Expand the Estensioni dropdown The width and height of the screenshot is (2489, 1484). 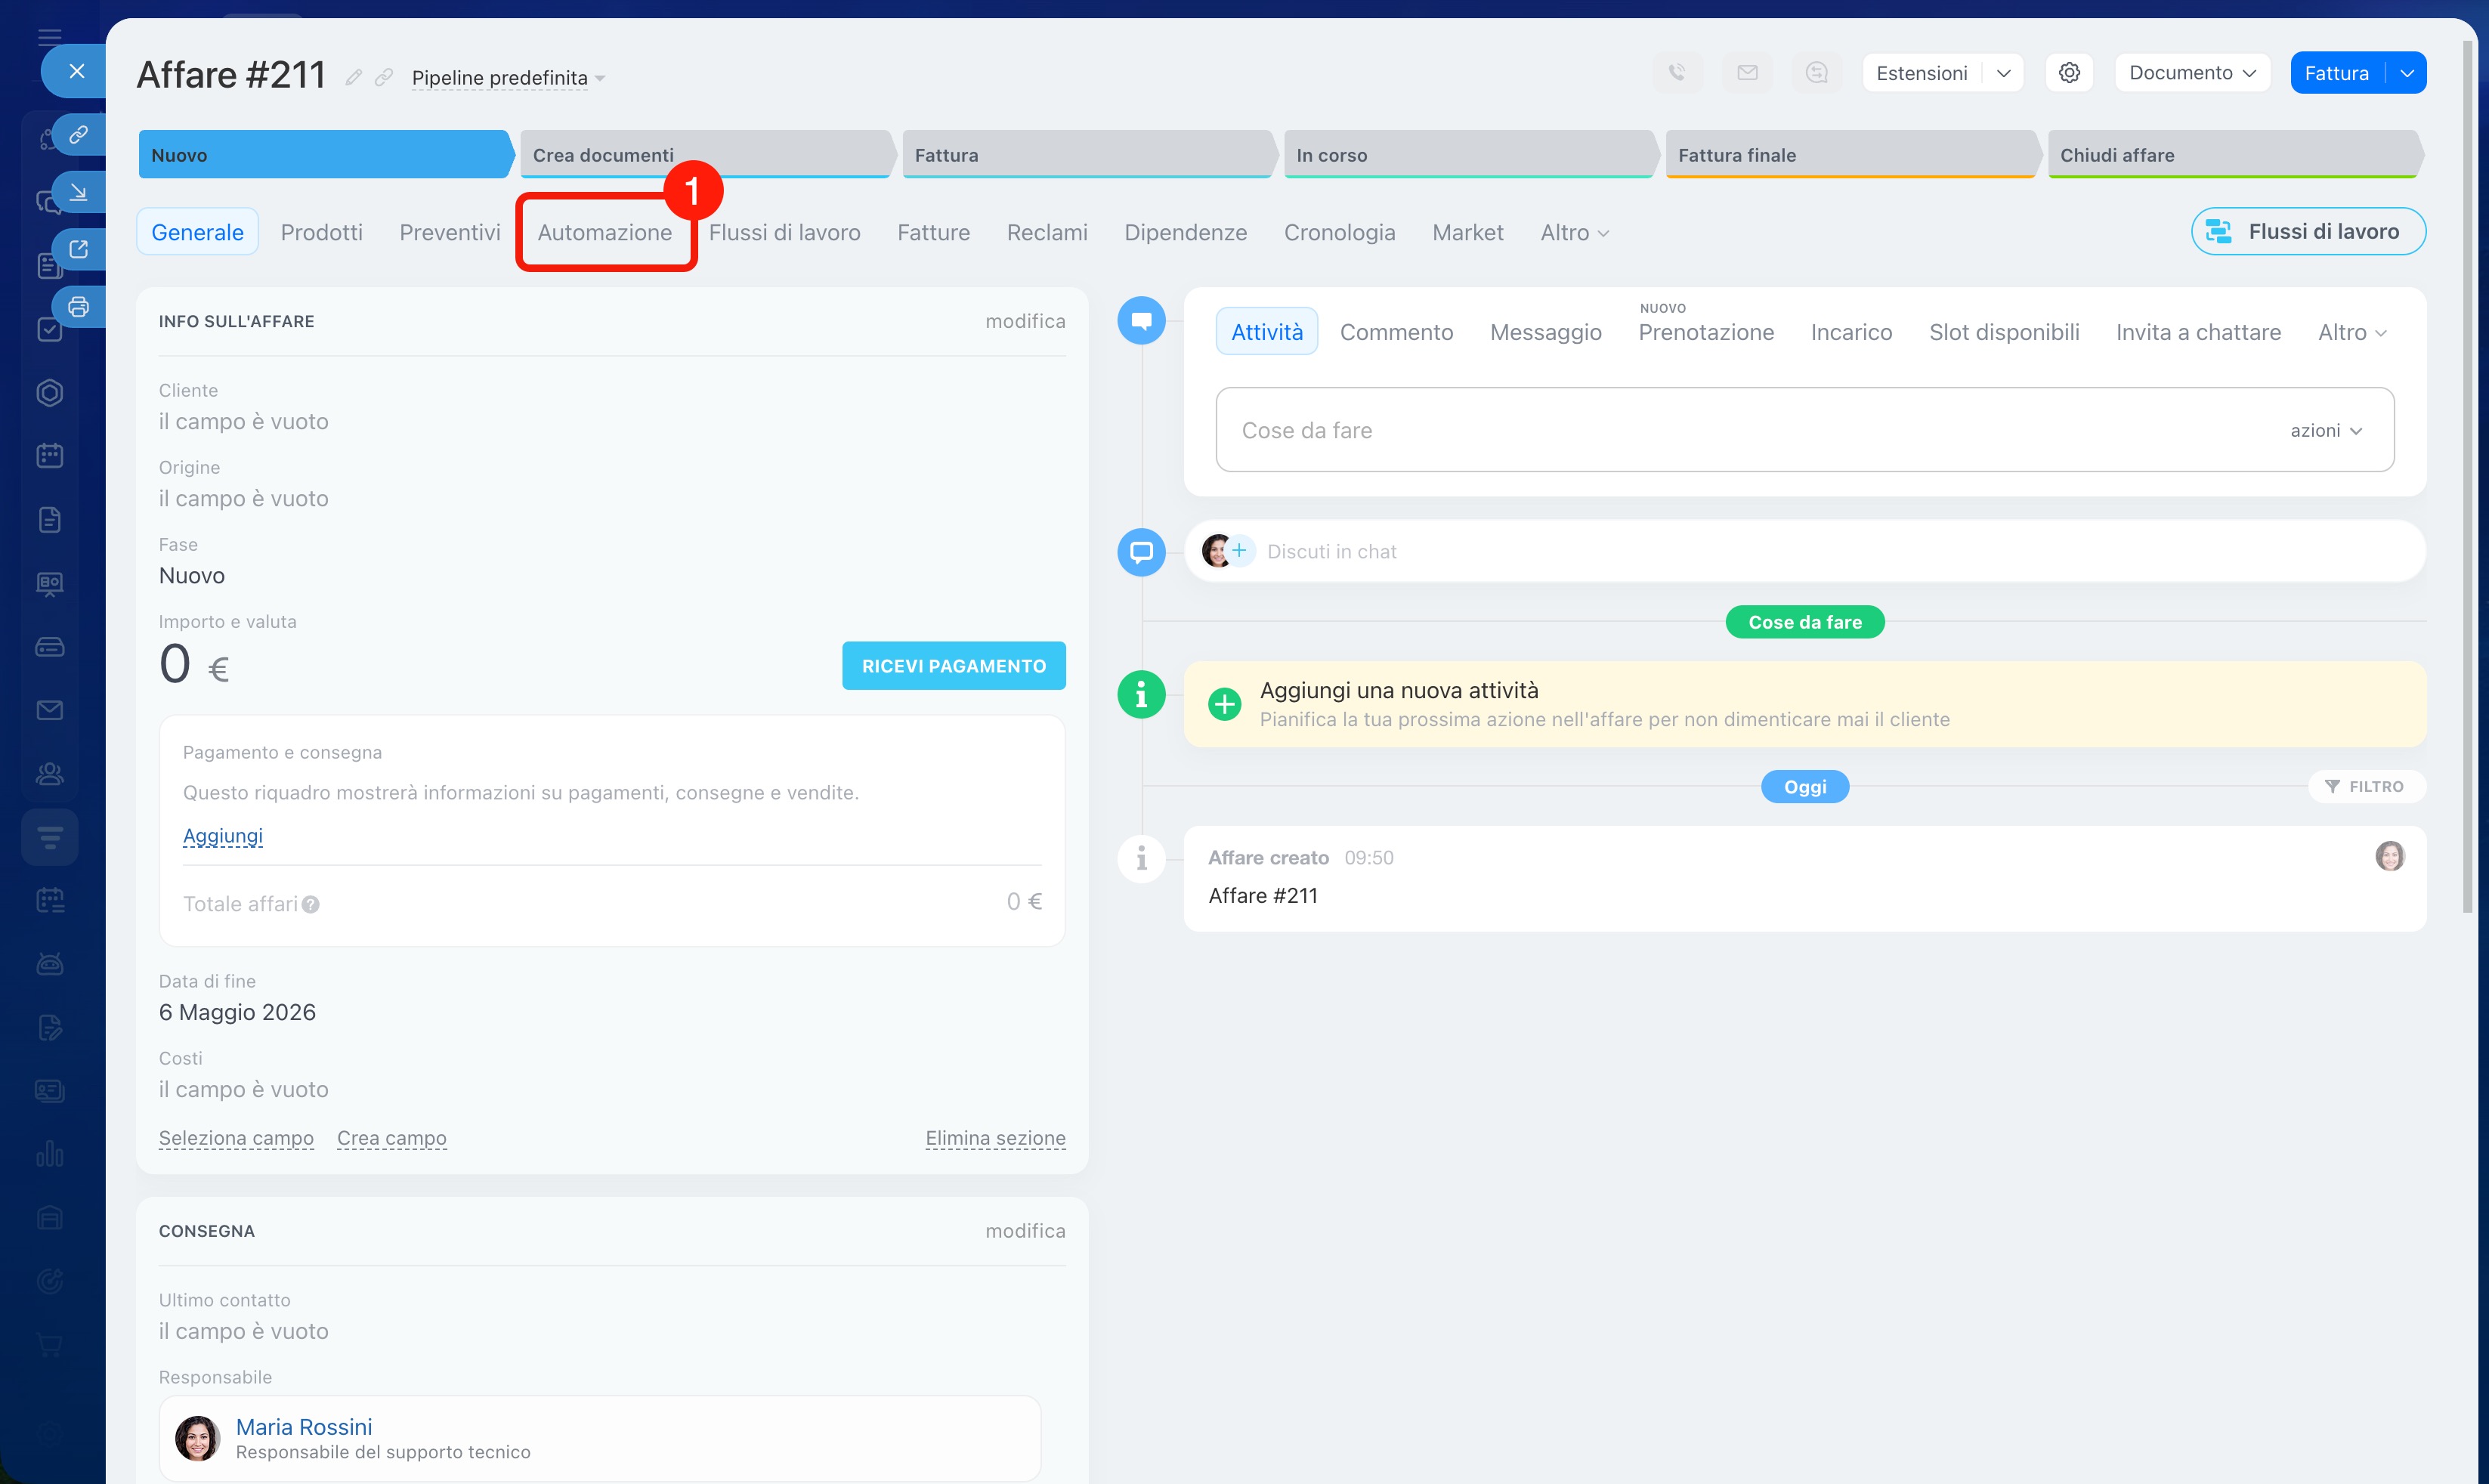point(2003,73)
